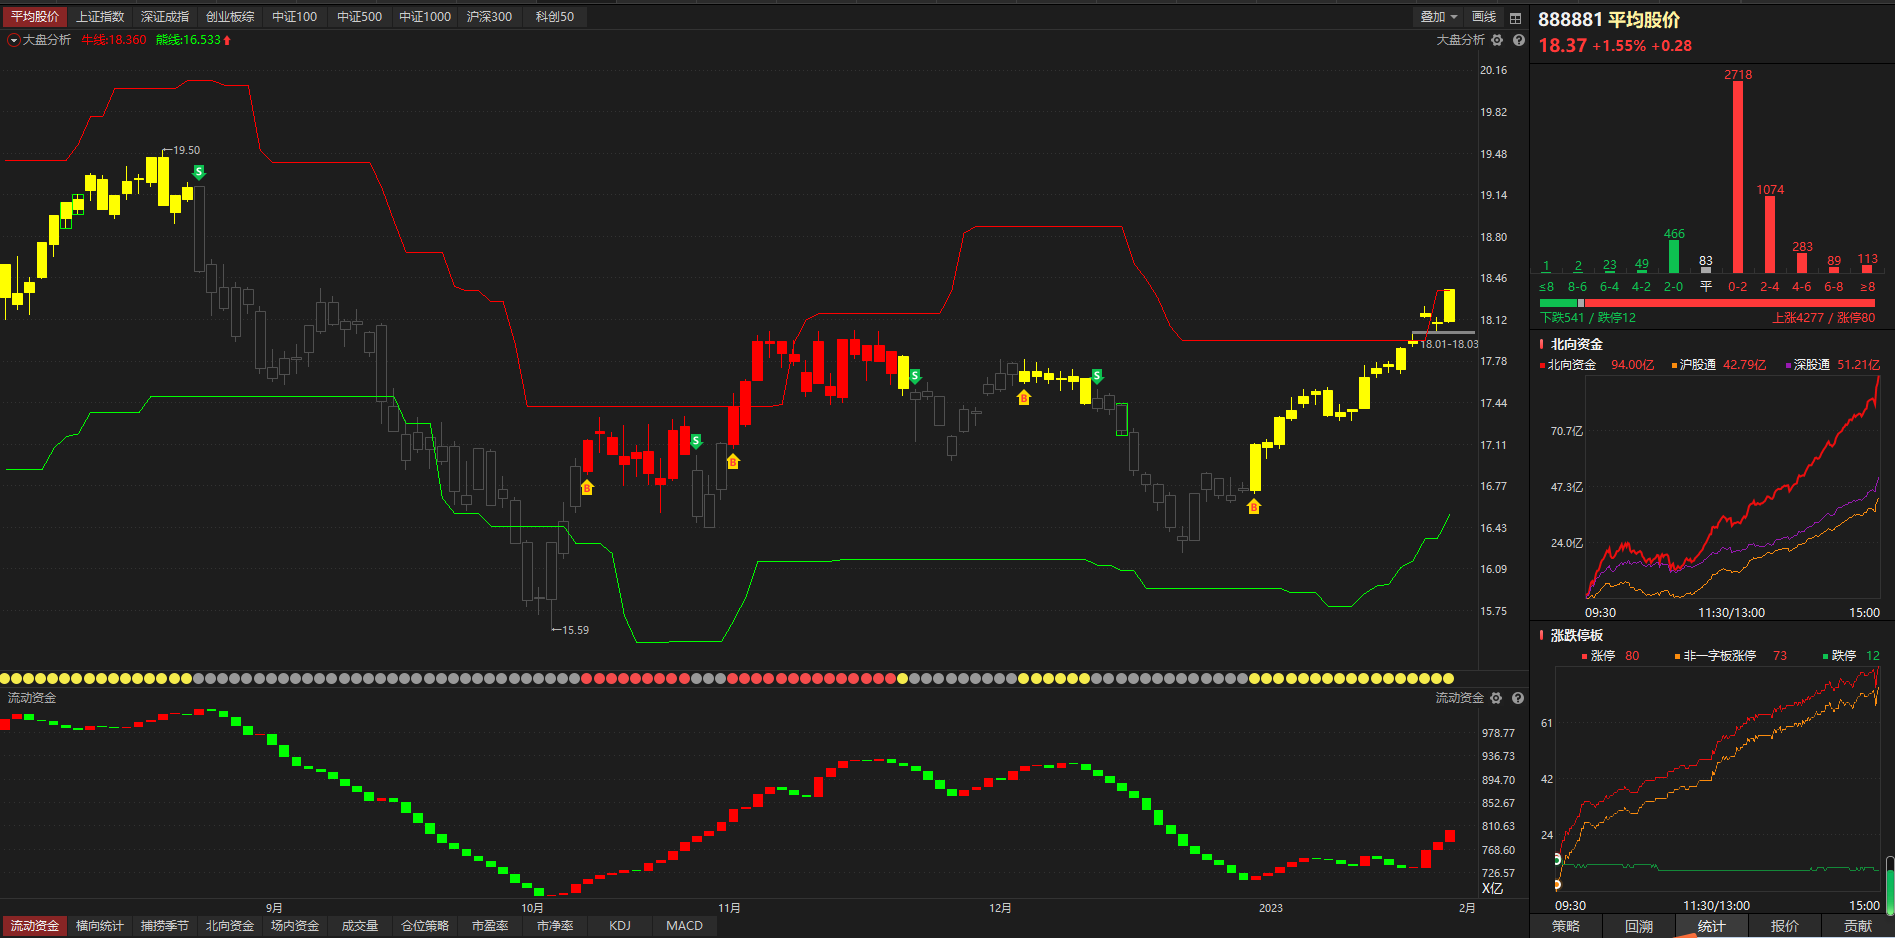
Task: Click the 2718 bar in distribution chart
Action: (x=1738, y=177)
